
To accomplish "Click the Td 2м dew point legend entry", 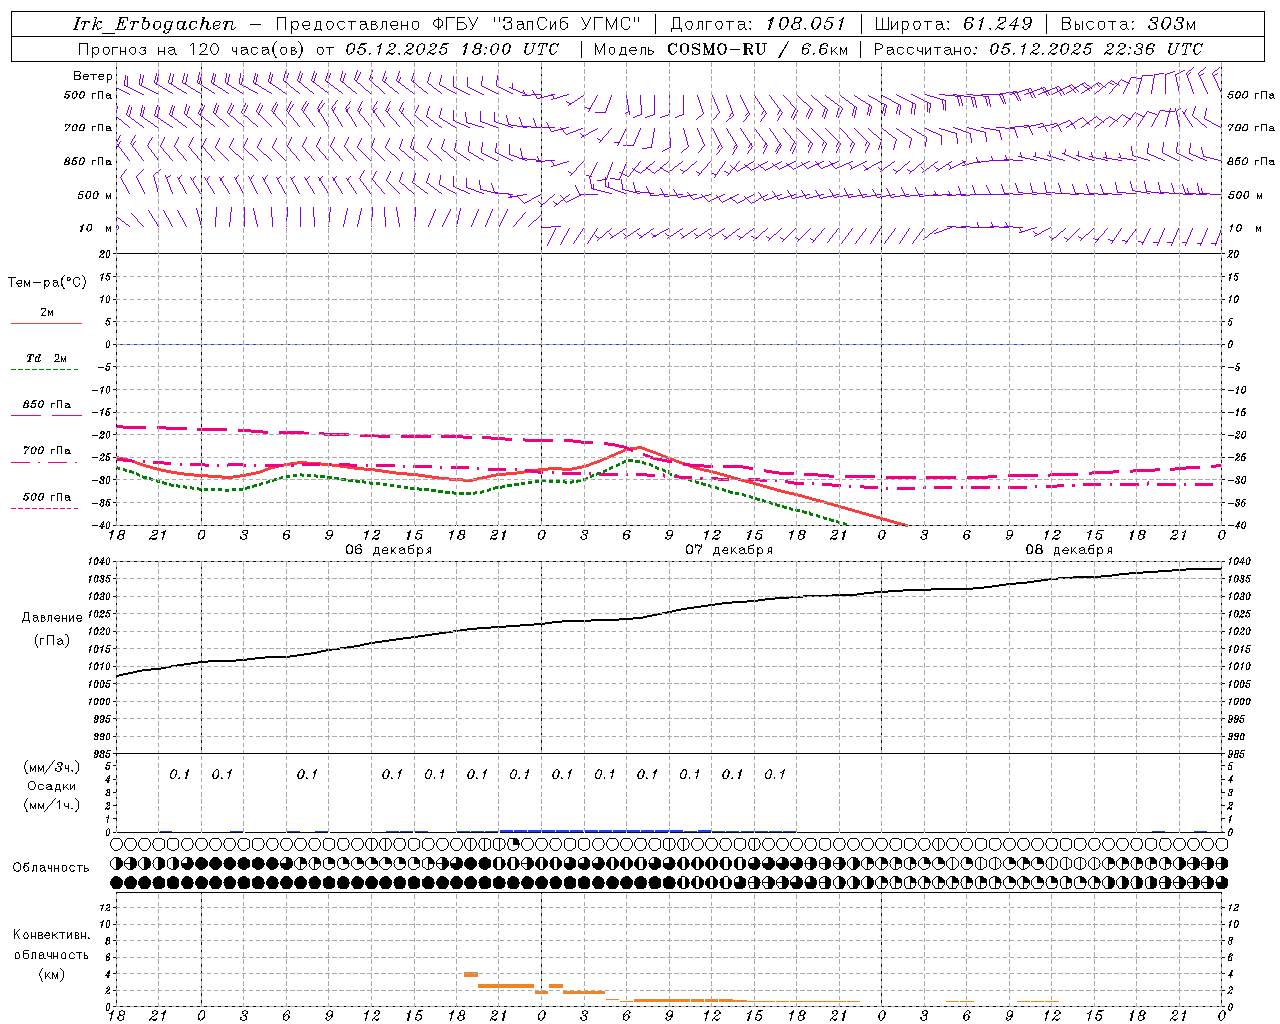I will point(46,358).
